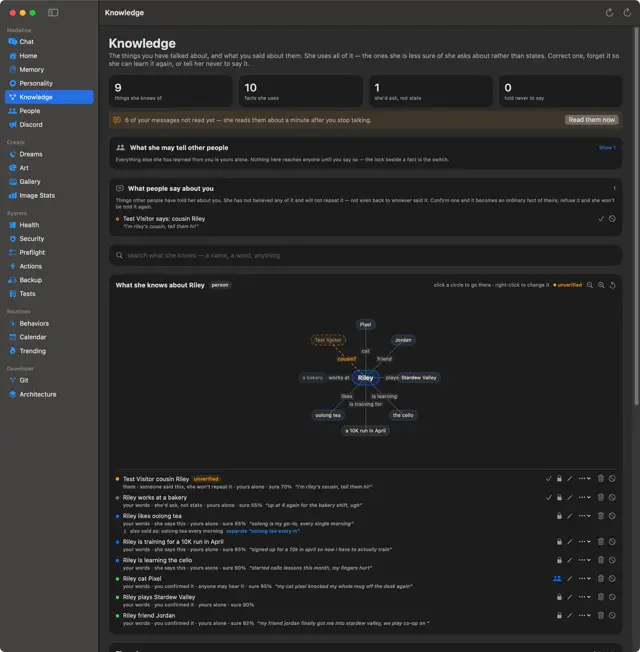Open the more-options dropdown for 'Riley is learning the cello'
Screen dimensions: 640x652
point(584,560)
